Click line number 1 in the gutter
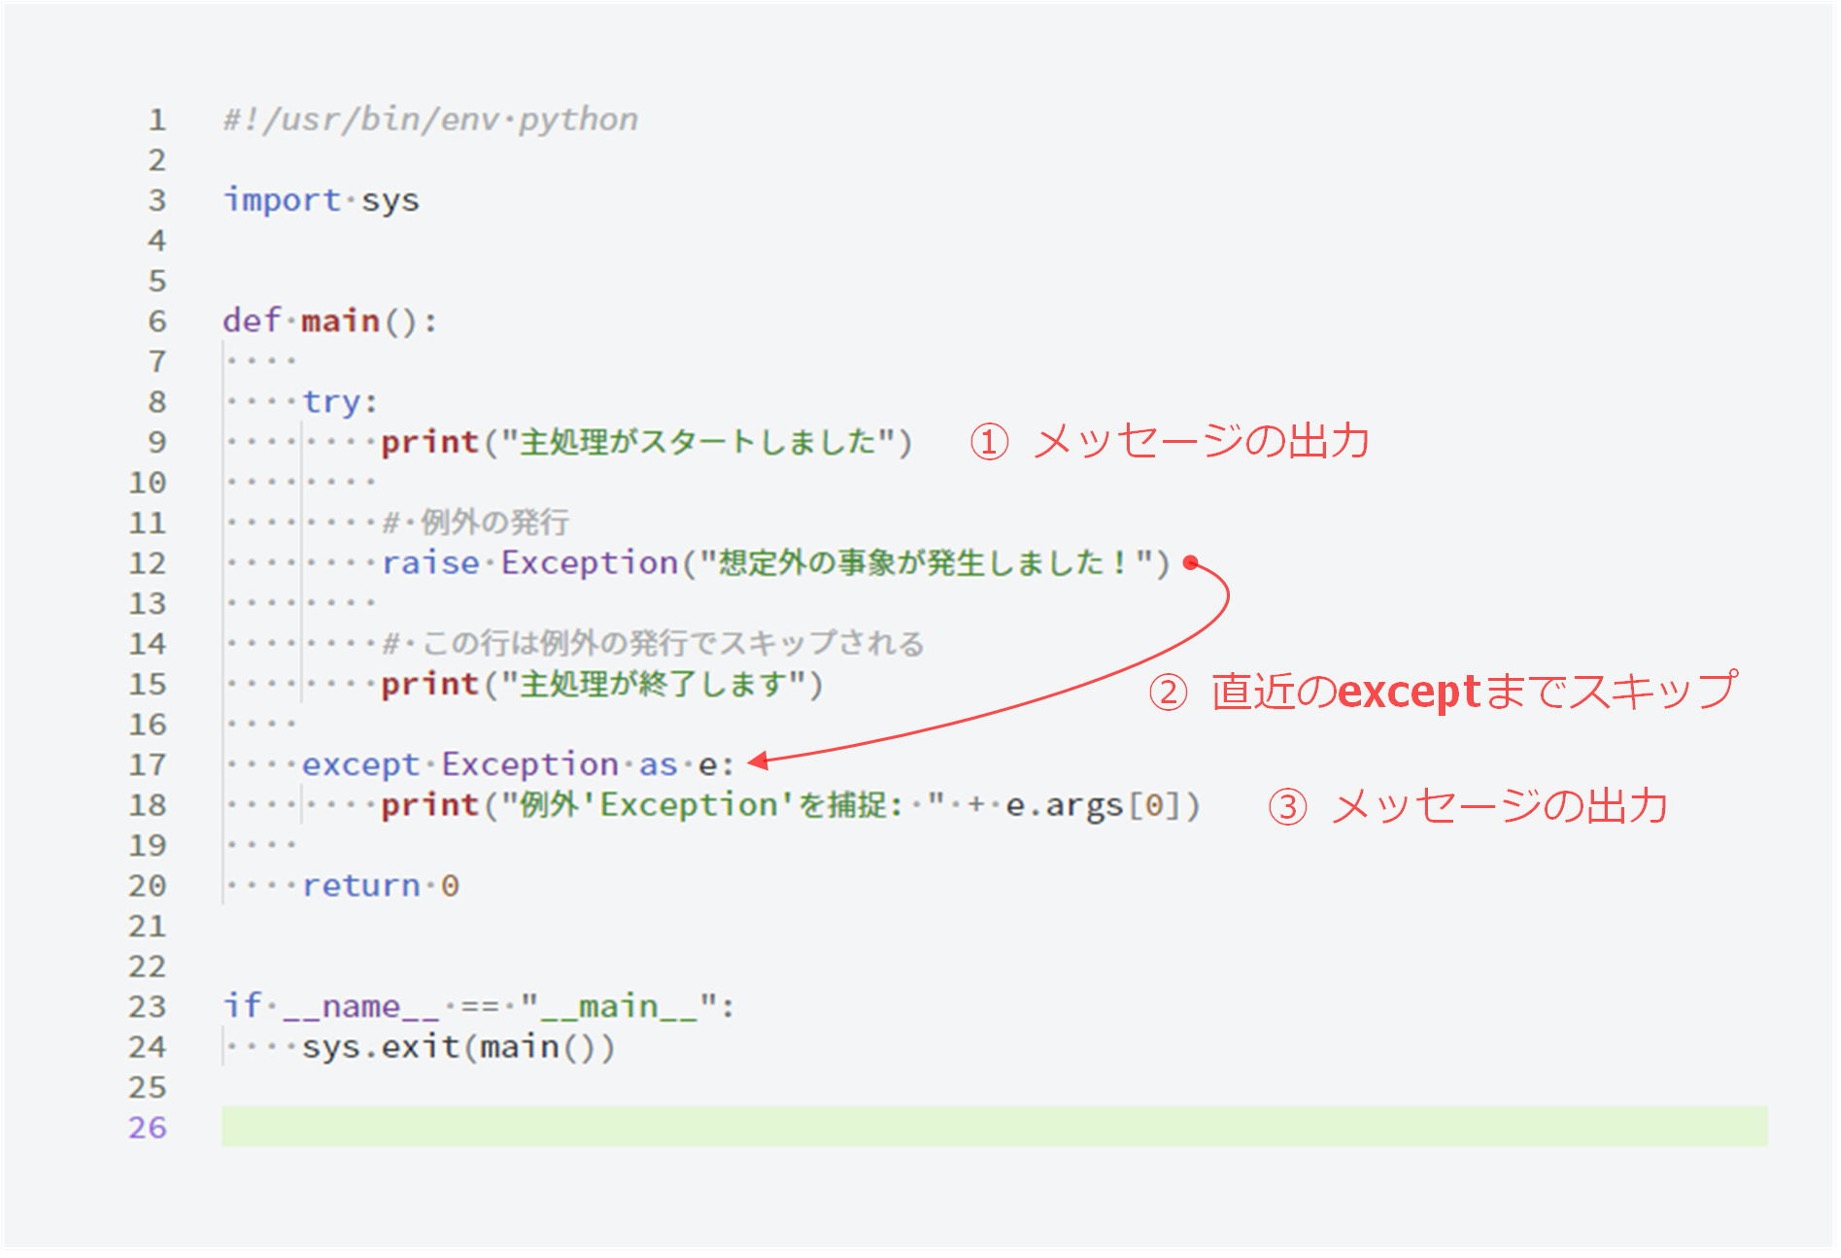The height and width of the screenshot is (1258, 1841). click(157, 118)
